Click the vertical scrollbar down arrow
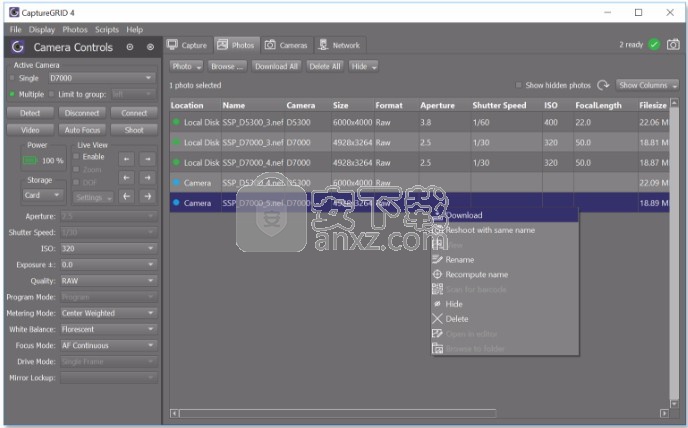This screenshot has width=688, height=428. click(x=674, y=403)
